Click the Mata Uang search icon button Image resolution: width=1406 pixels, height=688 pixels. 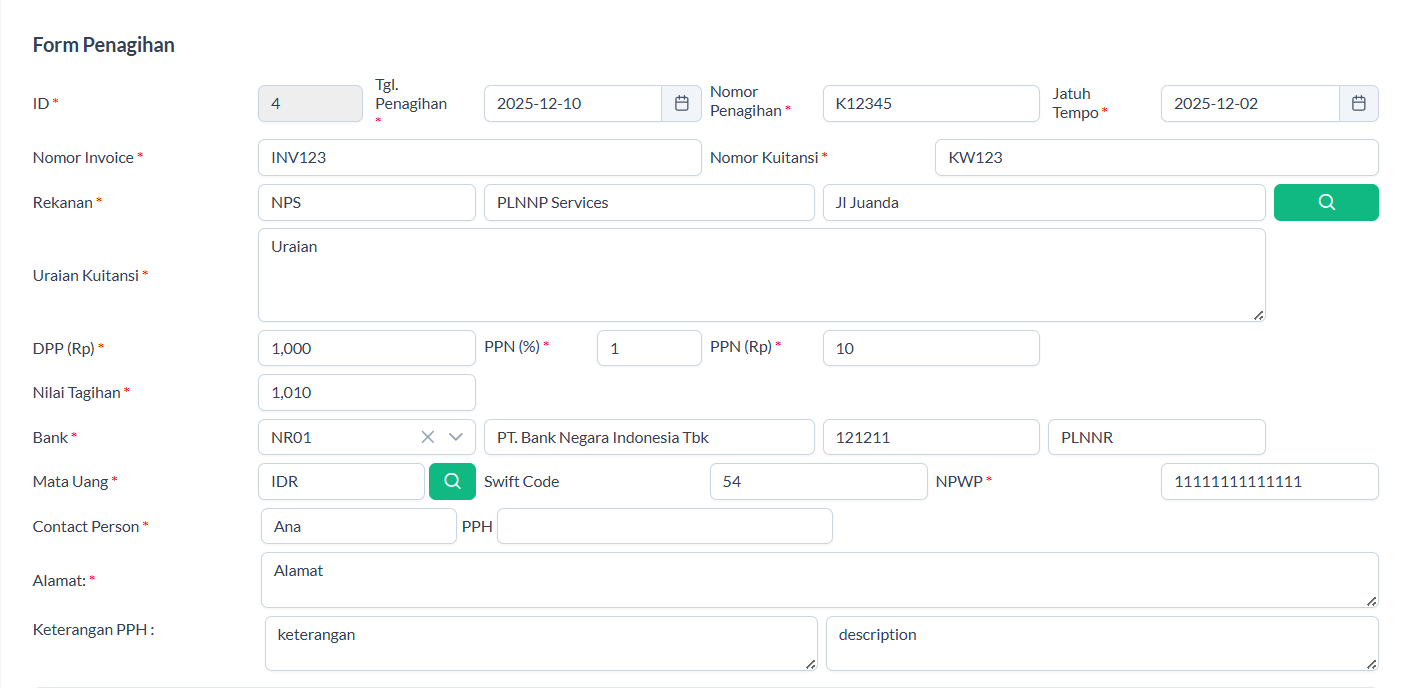452,481
